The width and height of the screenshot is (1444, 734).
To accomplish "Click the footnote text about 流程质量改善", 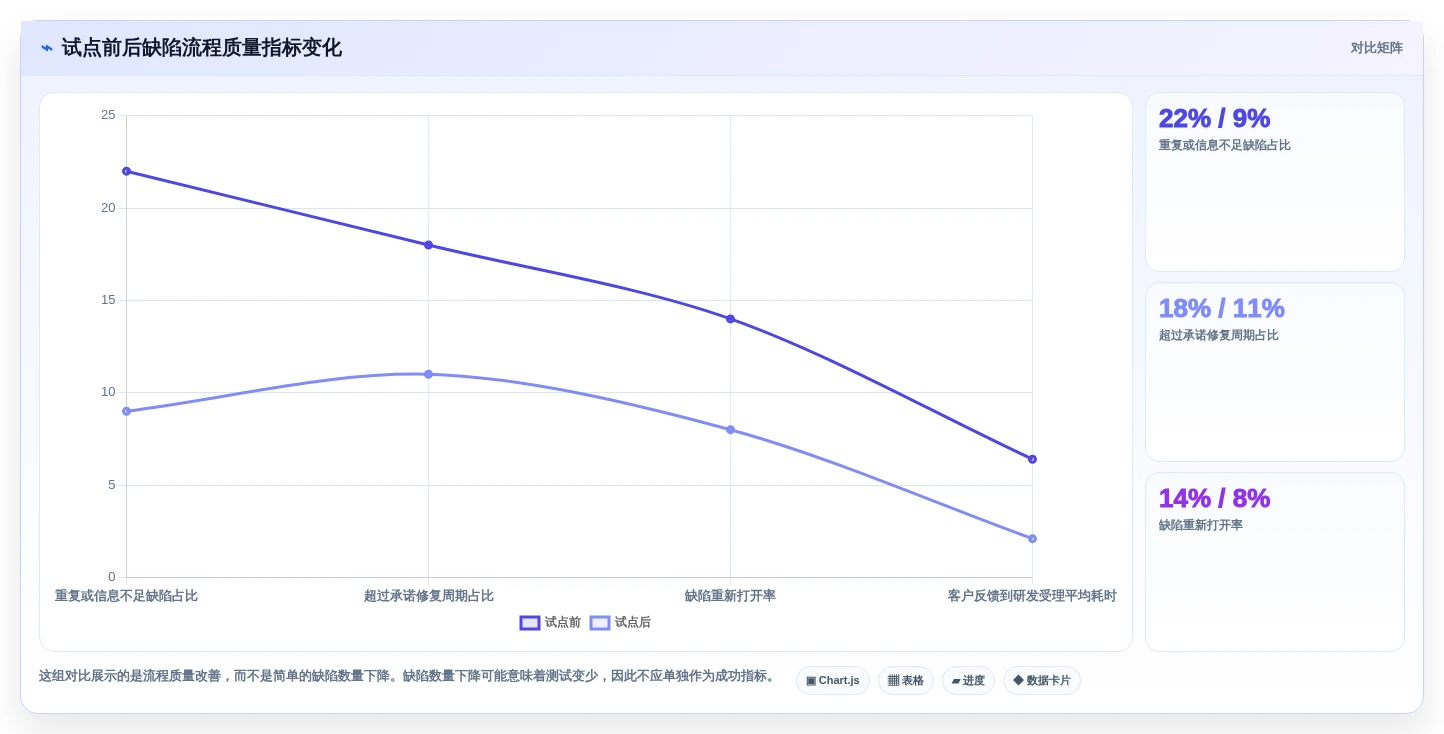I will click(x=408, y=676).
